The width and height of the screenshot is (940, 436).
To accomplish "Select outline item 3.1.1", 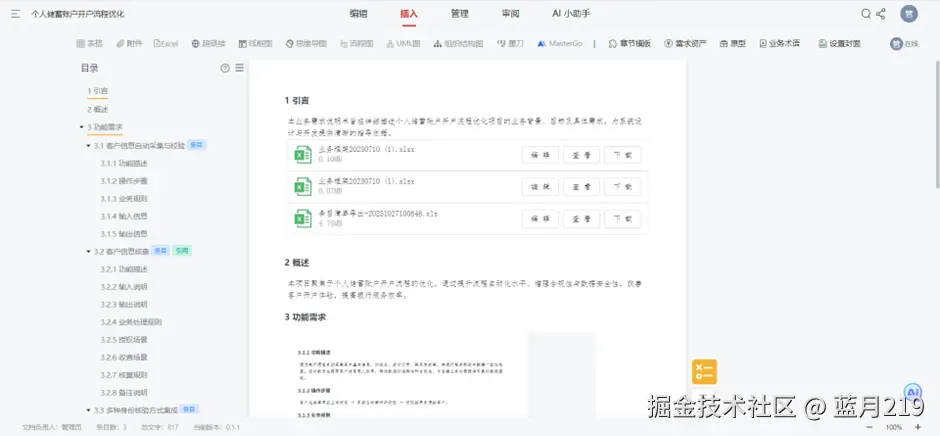I will tap(124, 163).
